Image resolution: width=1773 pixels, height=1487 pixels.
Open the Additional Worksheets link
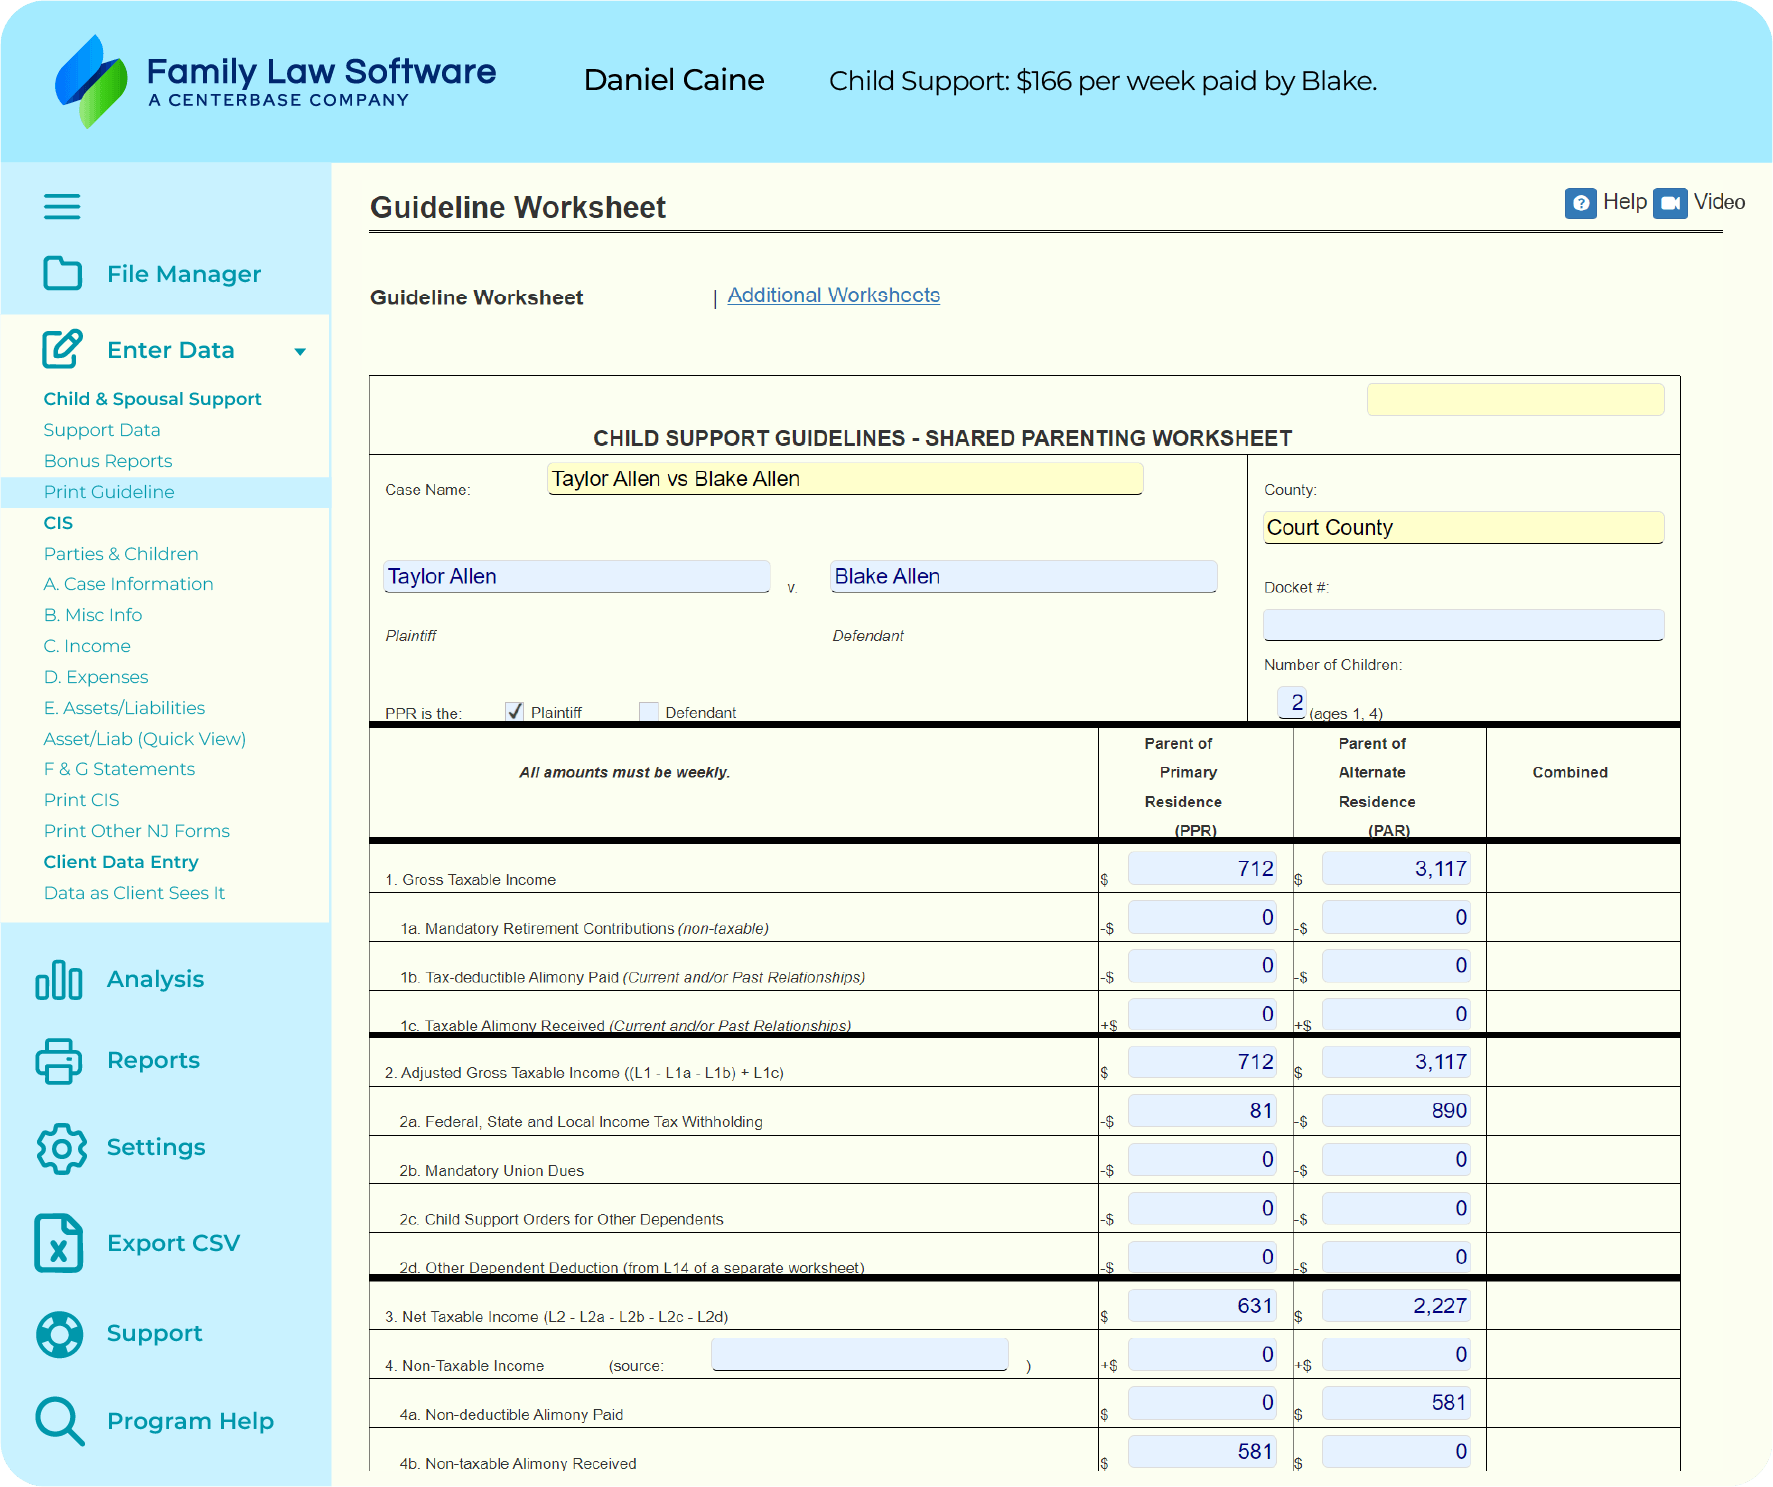tap(833, 295)
